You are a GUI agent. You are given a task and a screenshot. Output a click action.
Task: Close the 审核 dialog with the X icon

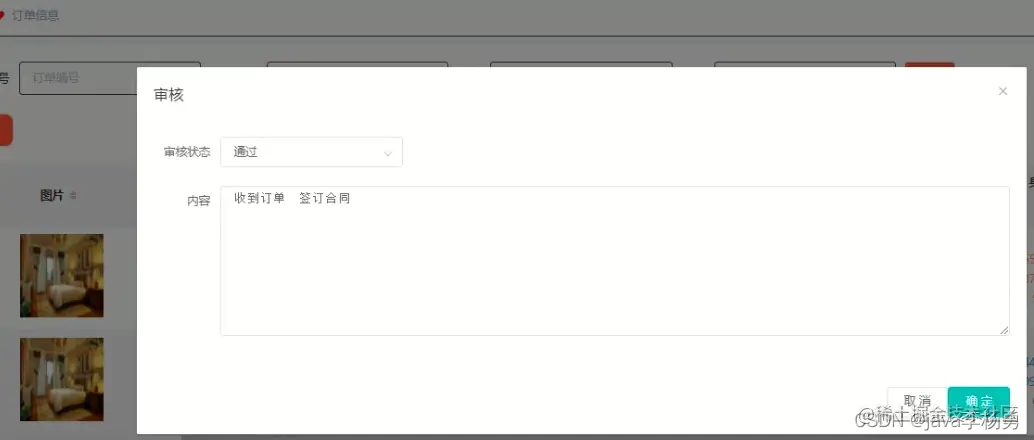[x=1002, y=91]
